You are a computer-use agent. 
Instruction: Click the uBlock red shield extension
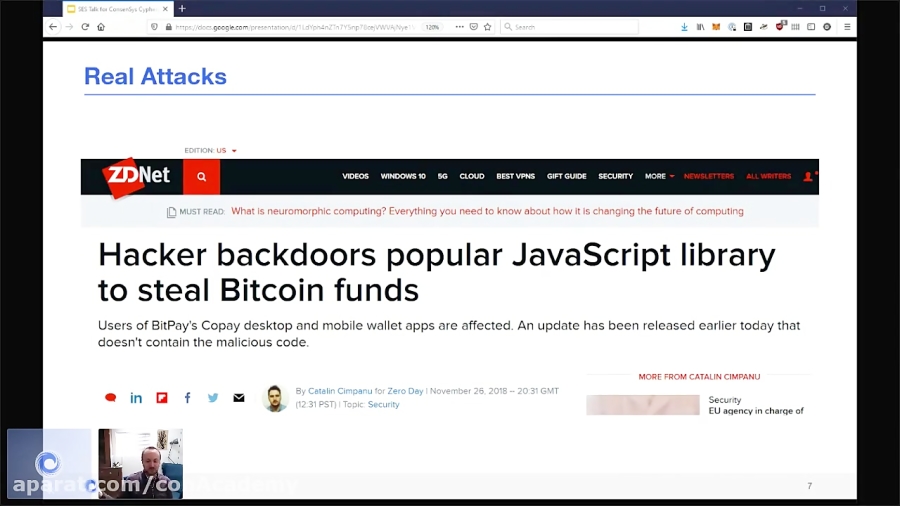(779, 26)
